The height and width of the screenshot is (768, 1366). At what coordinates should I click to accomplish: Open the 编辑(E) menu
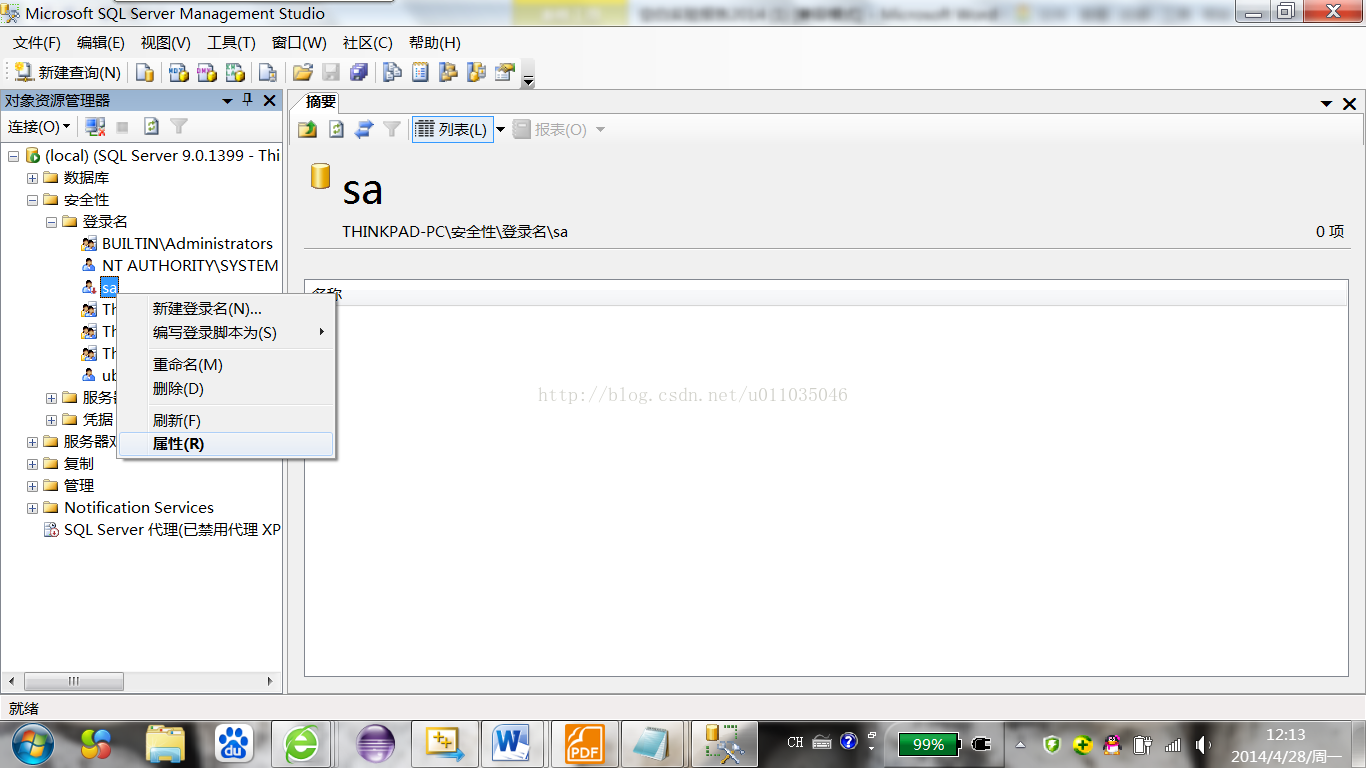(x=101, y=43)
